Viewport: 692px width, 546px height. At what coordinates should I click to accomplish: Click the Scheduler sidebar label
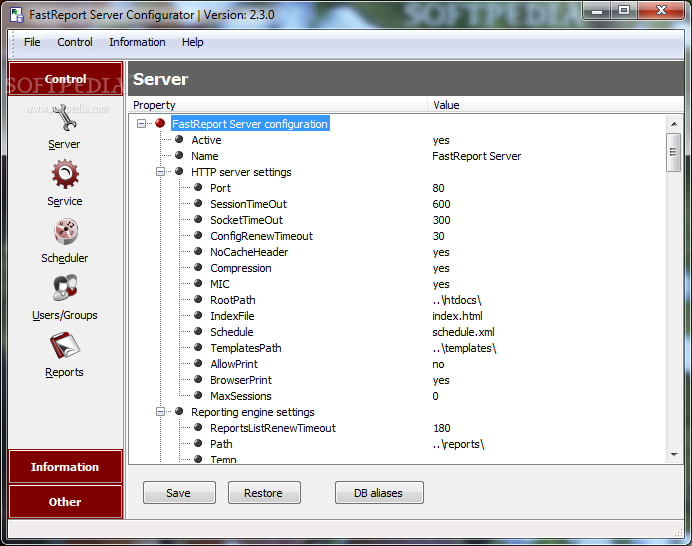click(64, 258)
